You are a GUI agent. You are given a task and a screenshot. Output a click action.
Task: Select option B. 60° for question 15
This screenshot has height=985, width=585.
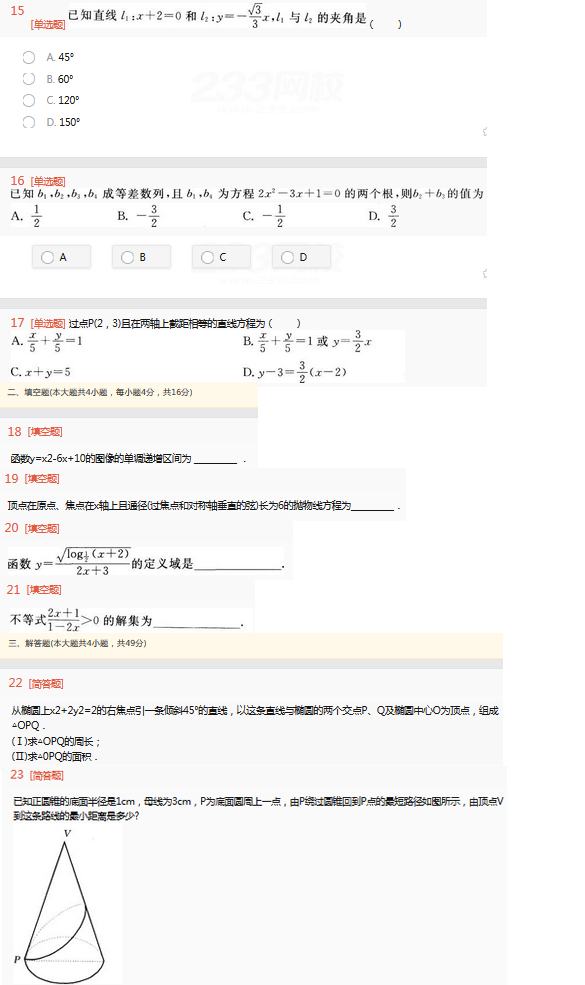29,79
